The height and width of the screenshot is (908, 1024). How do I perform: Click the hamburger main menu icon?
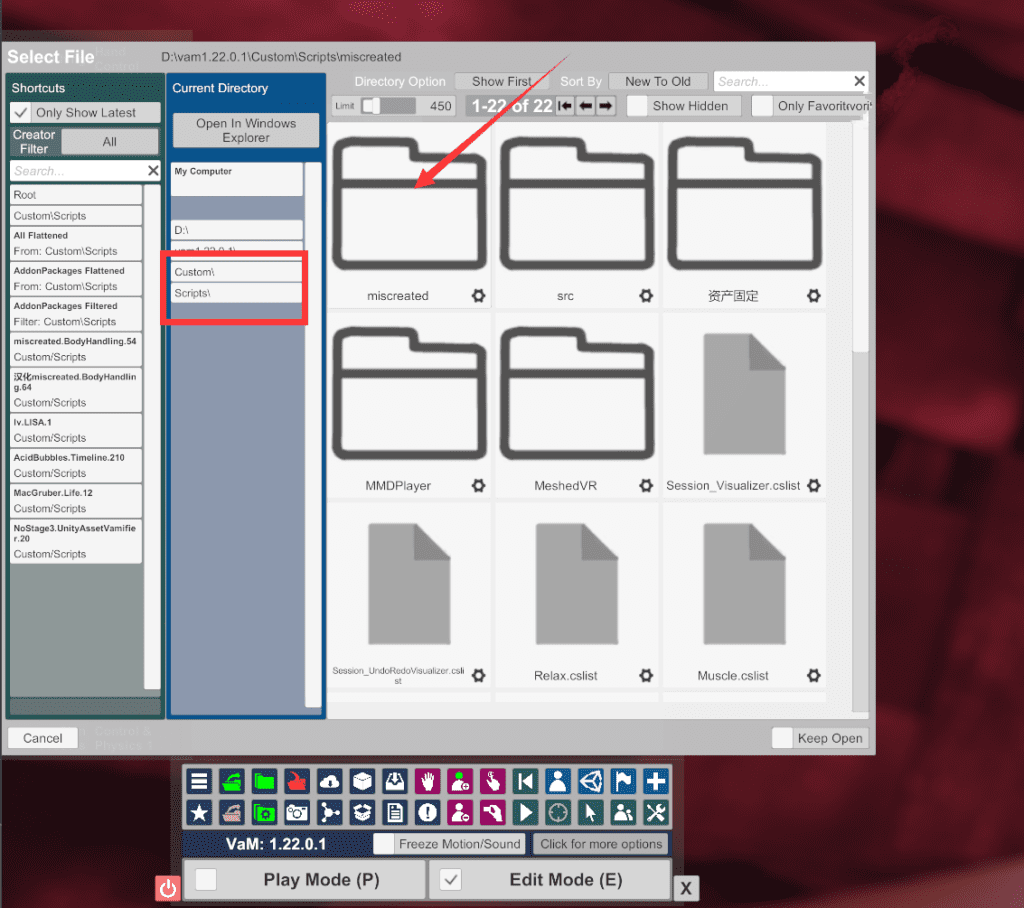[199, 782]
